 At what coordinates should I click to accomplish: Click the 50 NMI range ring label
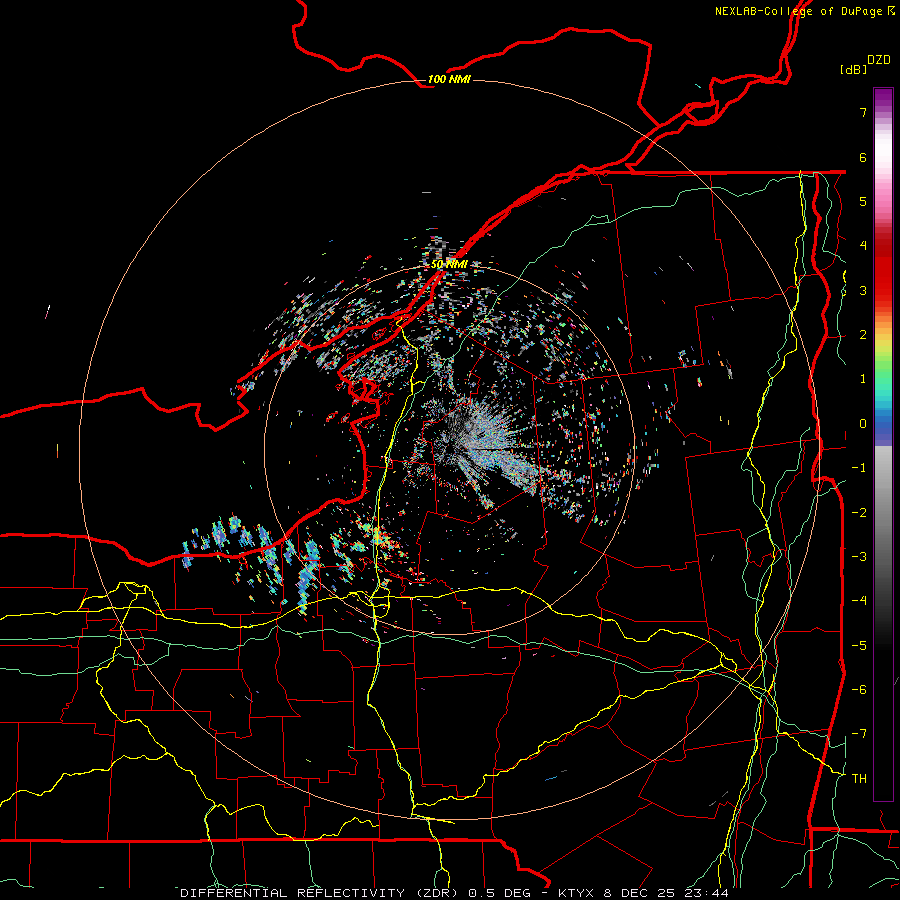[x=449, y=264]
